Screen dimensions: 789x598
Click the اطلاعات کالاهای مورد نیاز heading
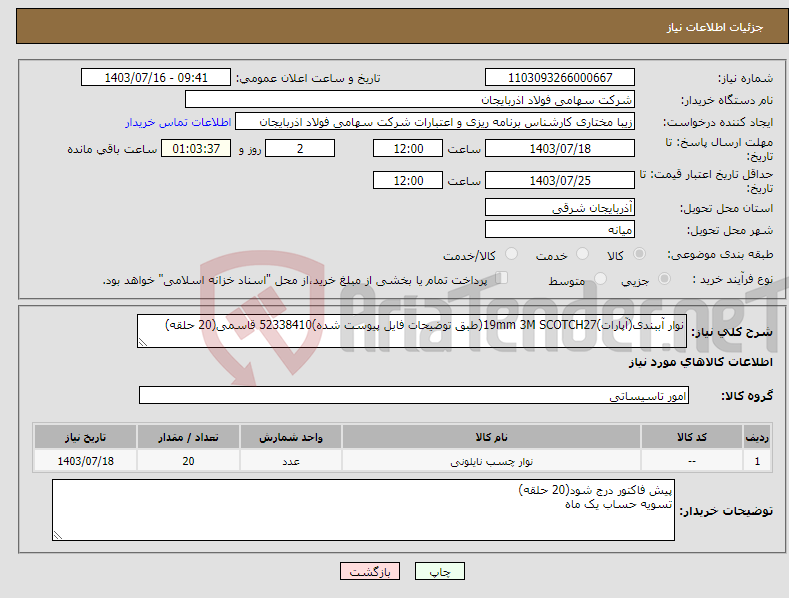[x=700, y=362]
